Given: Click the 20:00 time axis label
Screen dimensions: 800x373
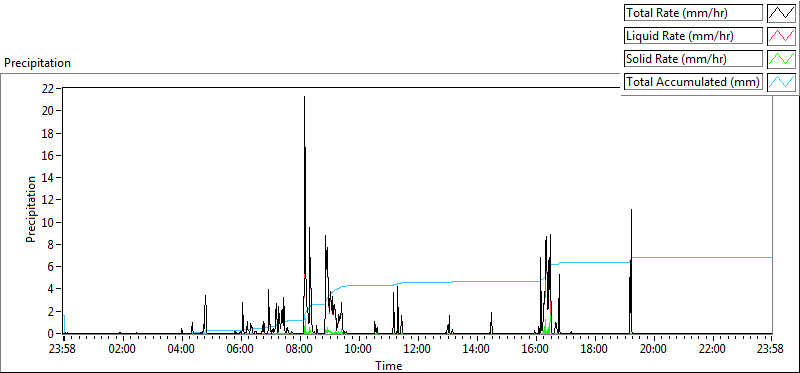Looking at the screenshot, I should click(x=653, y=350).
